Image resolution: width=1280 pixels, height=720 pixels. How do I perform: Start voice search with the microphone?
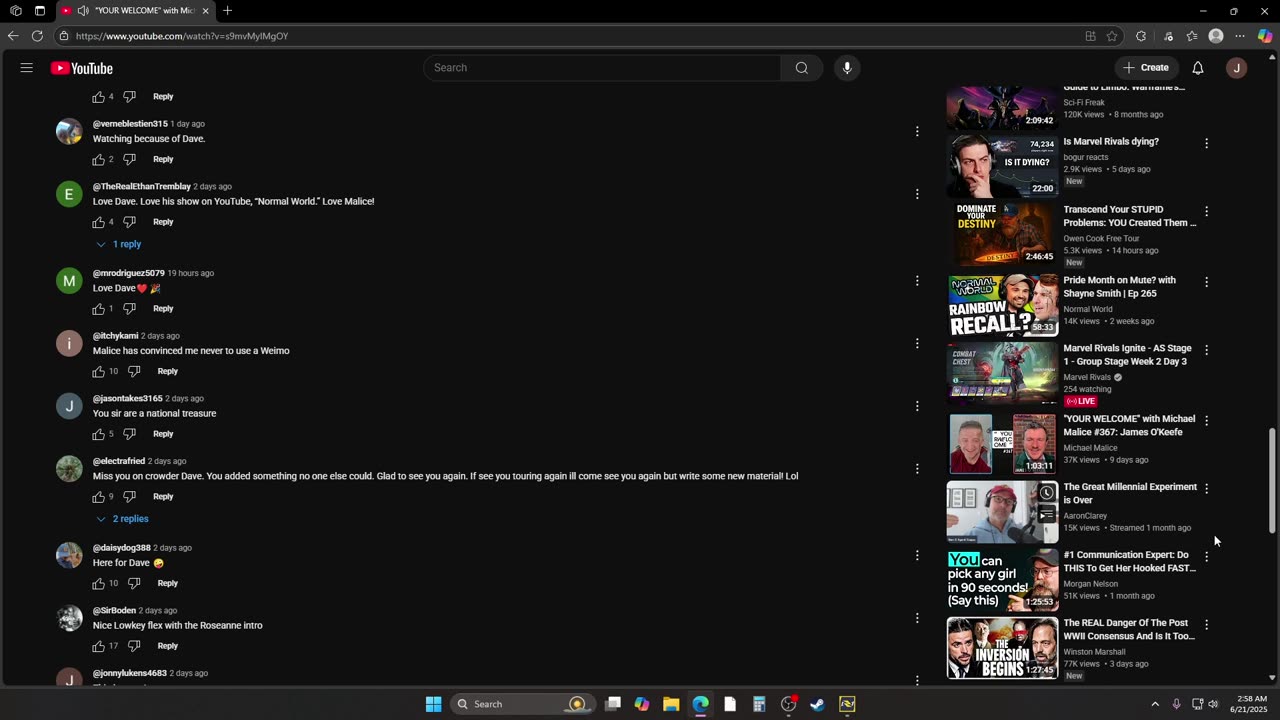tap(847, 68)
